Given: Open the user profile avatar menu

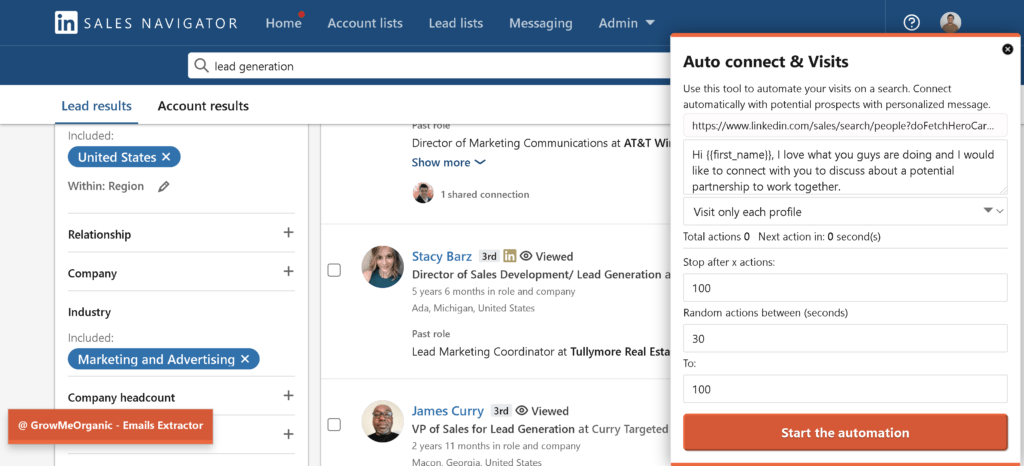Looking at the screenshot, I should click(950, 23).
